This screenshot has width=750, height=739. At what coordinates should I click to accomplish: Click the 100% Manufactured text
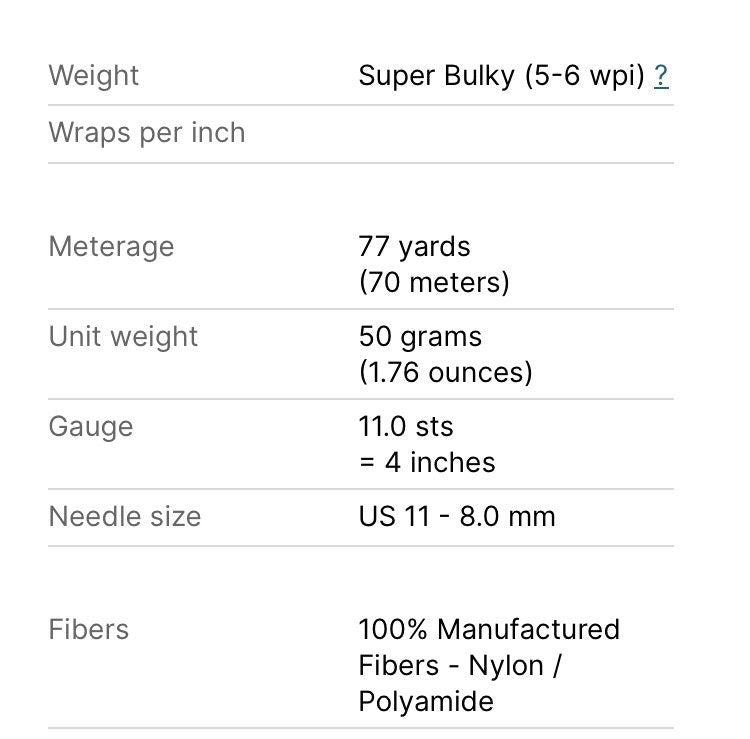[489, 630]
